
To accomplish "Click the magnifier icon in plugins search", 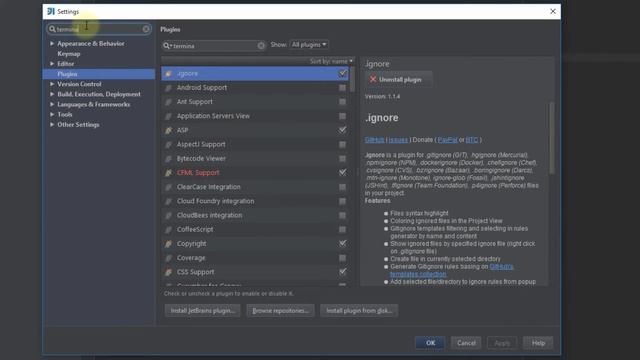I will (x=167, y=46).
